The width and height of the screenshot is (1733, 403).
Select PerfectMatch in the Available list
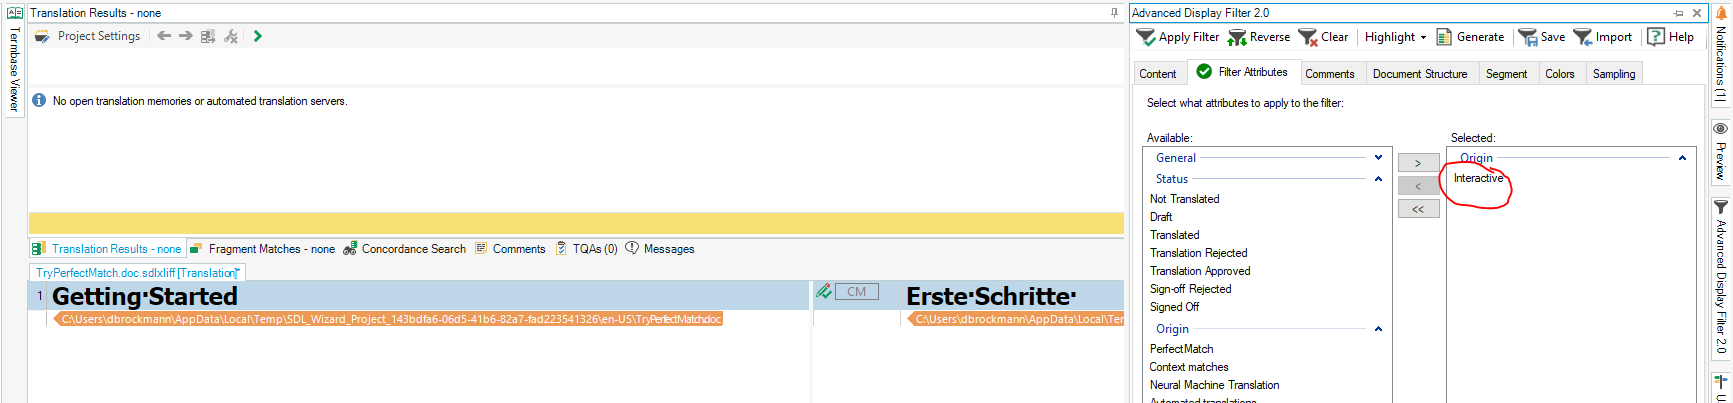pos(1181,349)
